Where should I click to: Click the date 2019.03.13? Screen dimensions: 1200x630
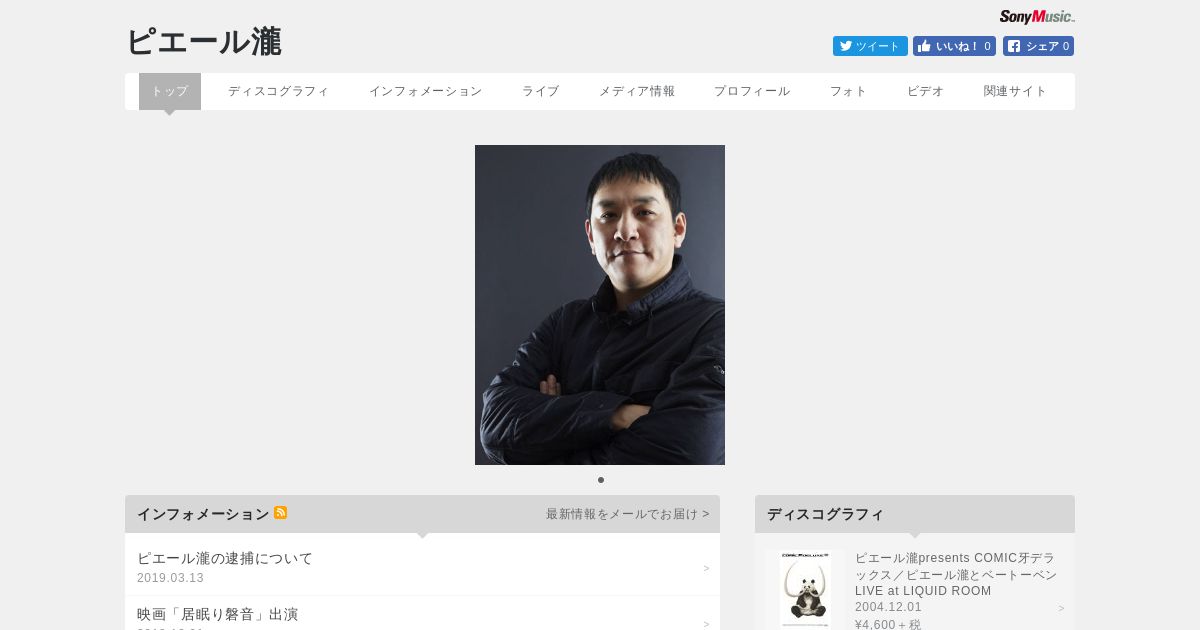click(170, 578)
